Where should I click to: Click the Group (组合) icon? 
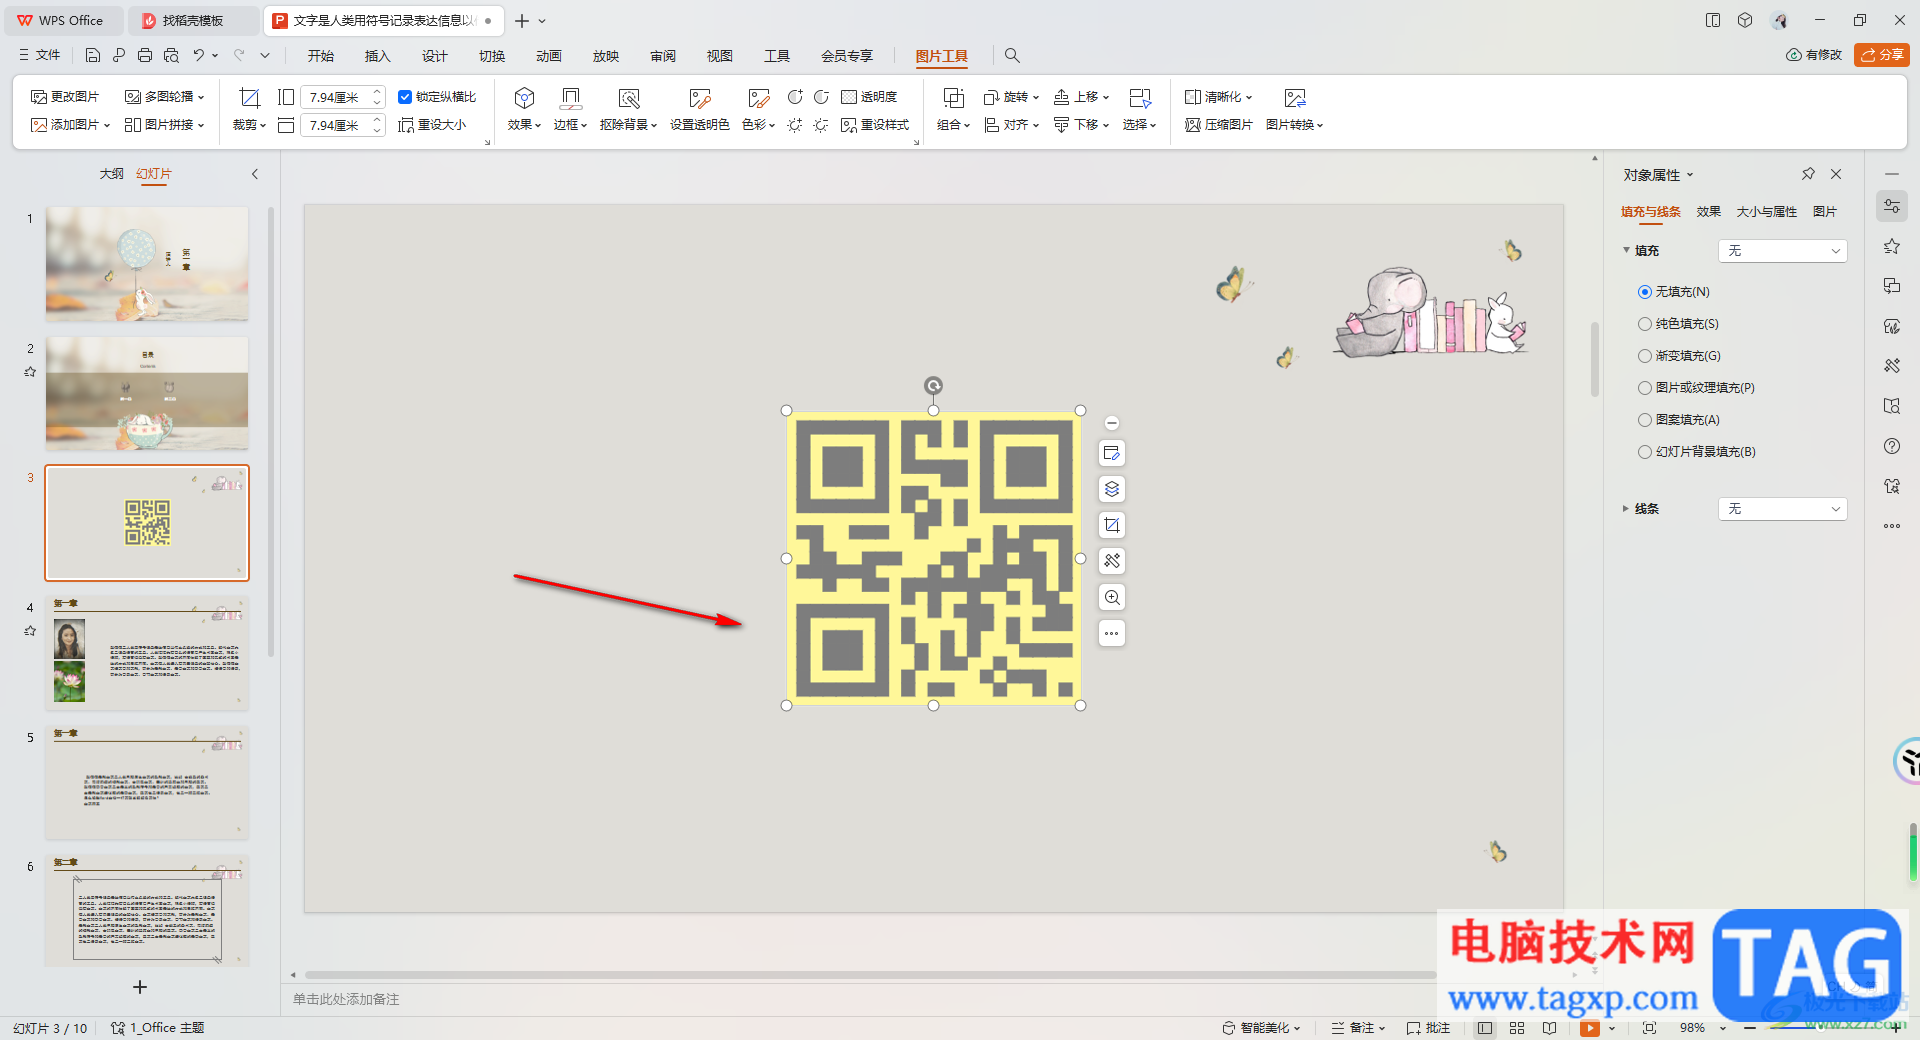[x=953, y=98]
